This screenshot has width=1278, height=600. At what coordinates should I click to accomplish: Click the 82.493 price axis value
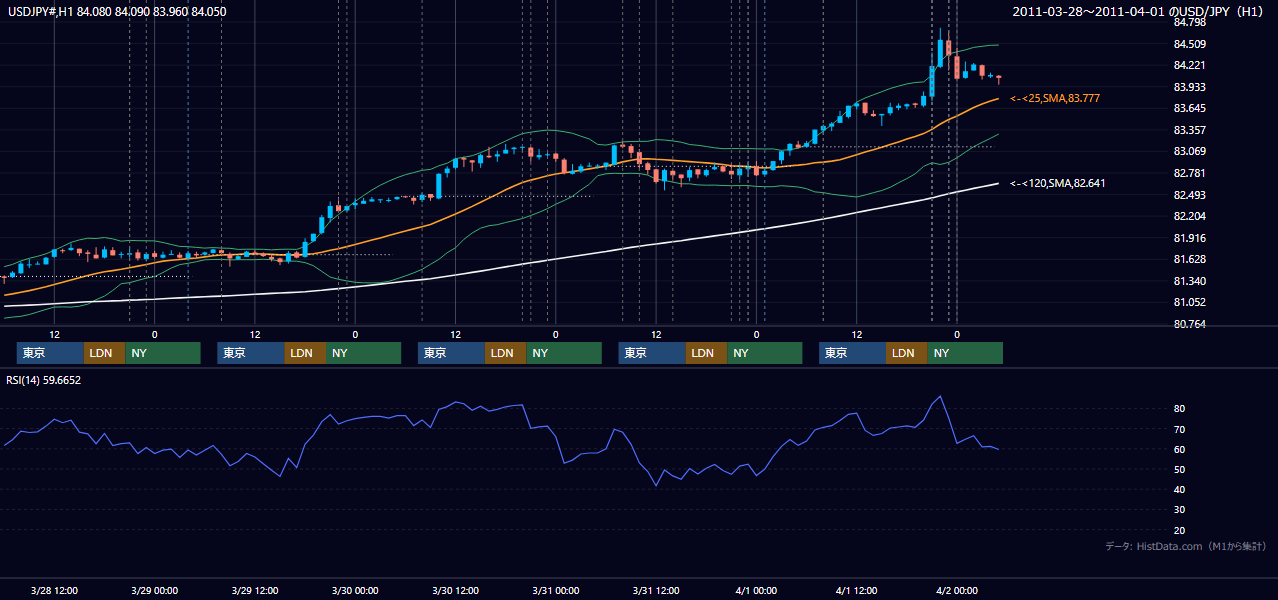(1189, 195)
